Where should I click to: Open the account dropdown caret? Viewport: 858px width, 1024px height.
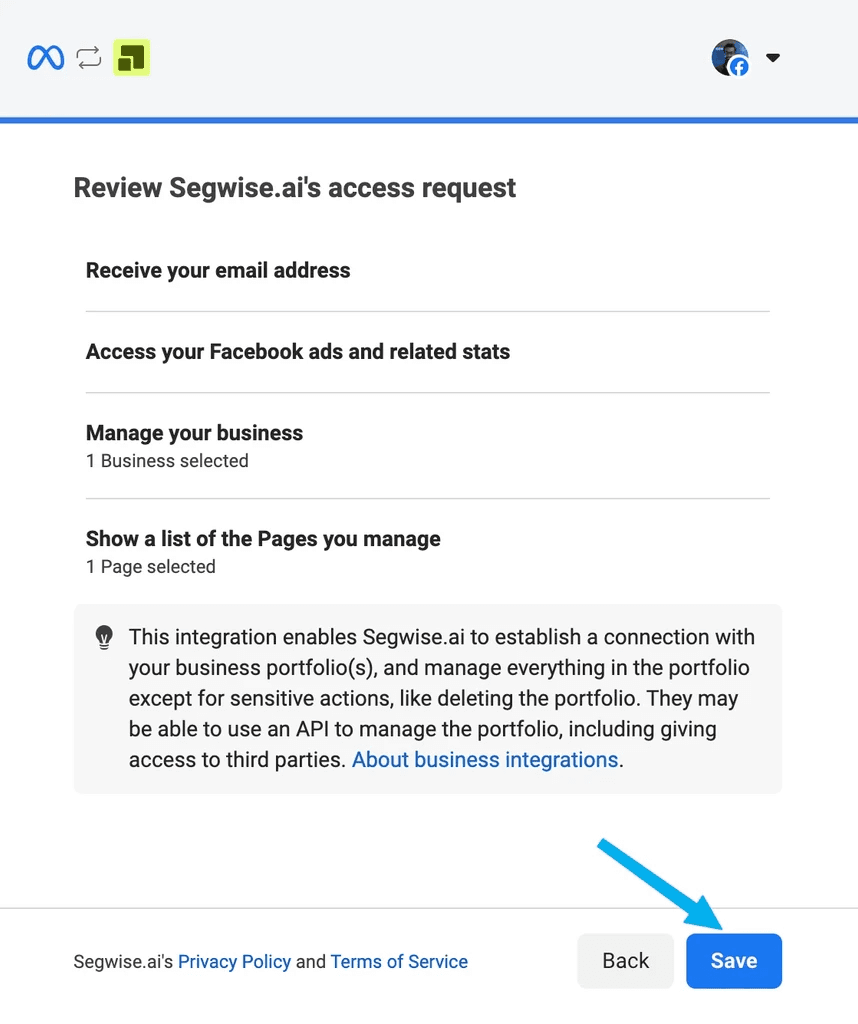click(772, 58)
